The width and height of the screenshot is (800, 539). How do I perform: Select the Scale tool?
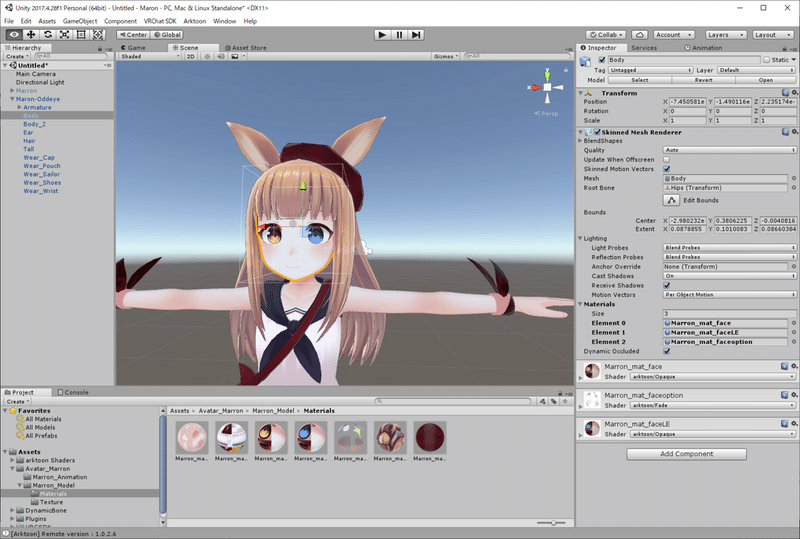pos(65,35)
